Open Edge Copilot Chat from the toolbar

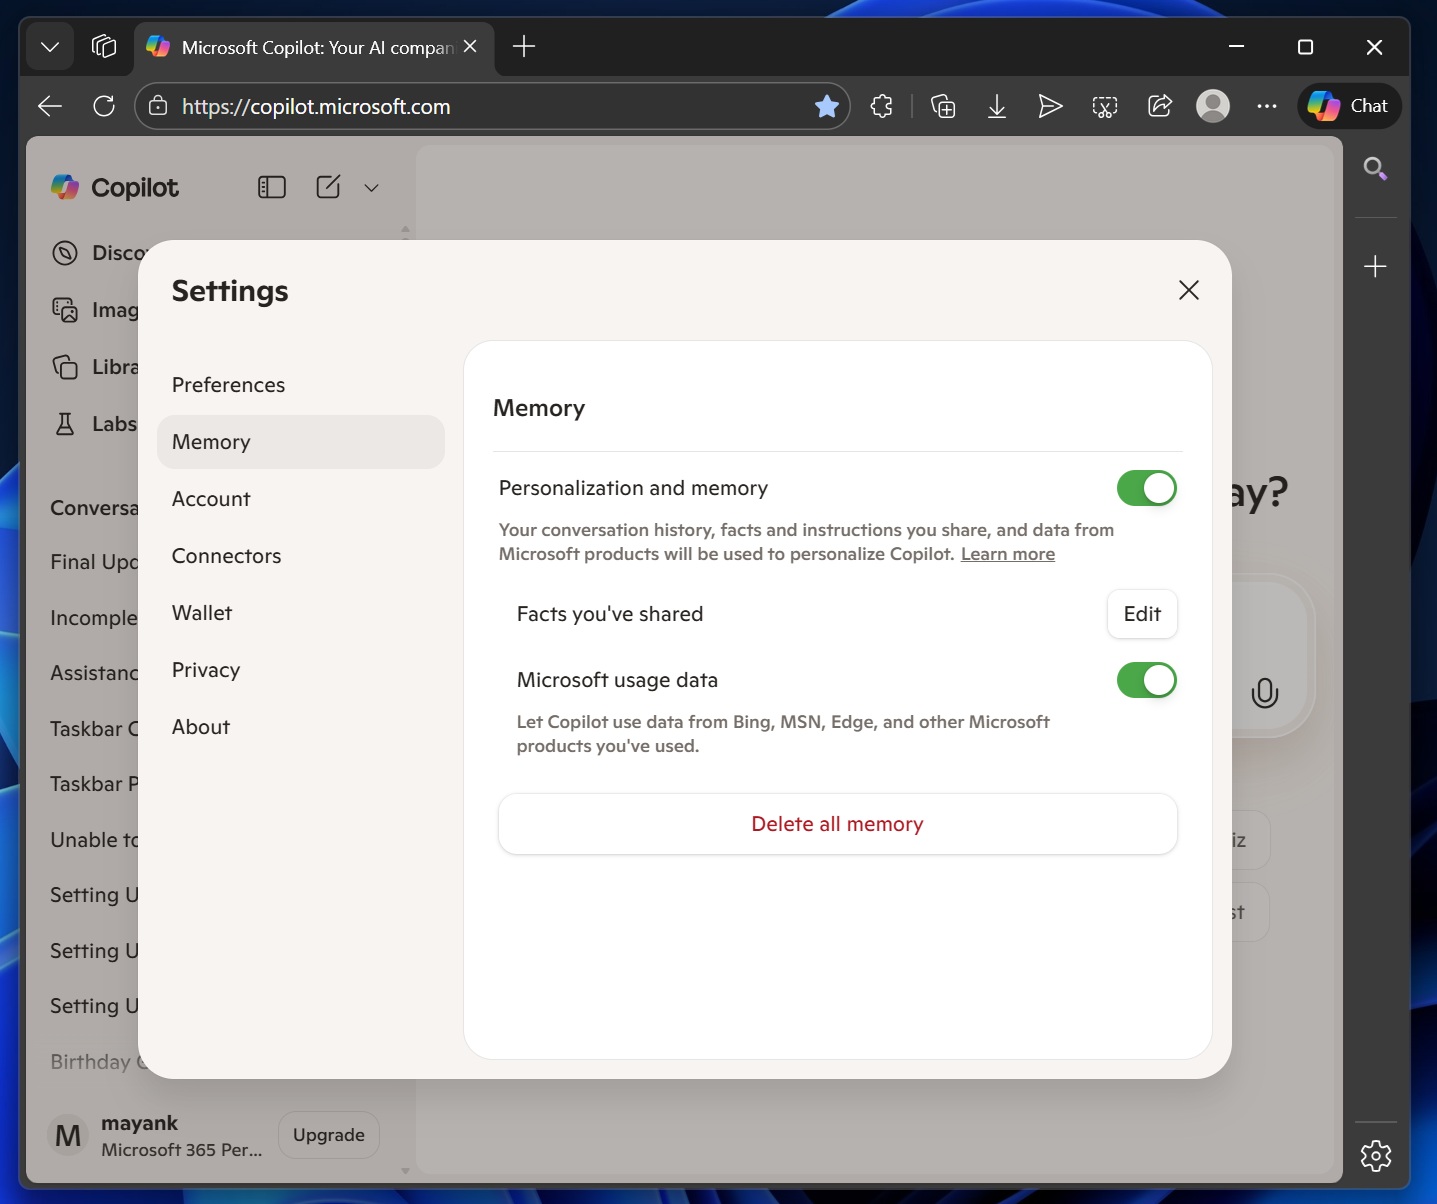coord(1348,106)
